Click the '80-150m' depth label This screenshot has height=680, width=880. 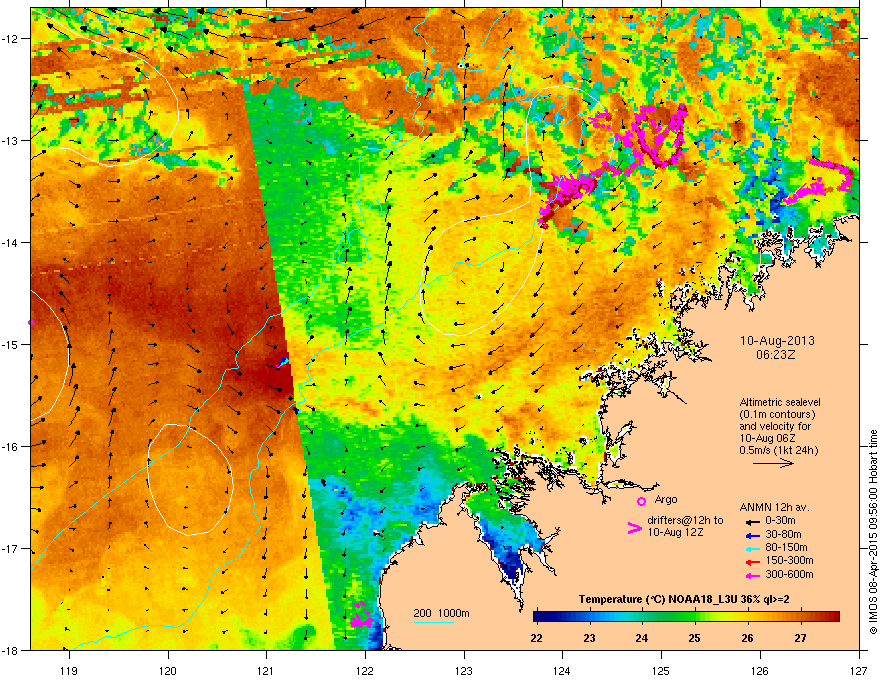[x=786, y=547]
